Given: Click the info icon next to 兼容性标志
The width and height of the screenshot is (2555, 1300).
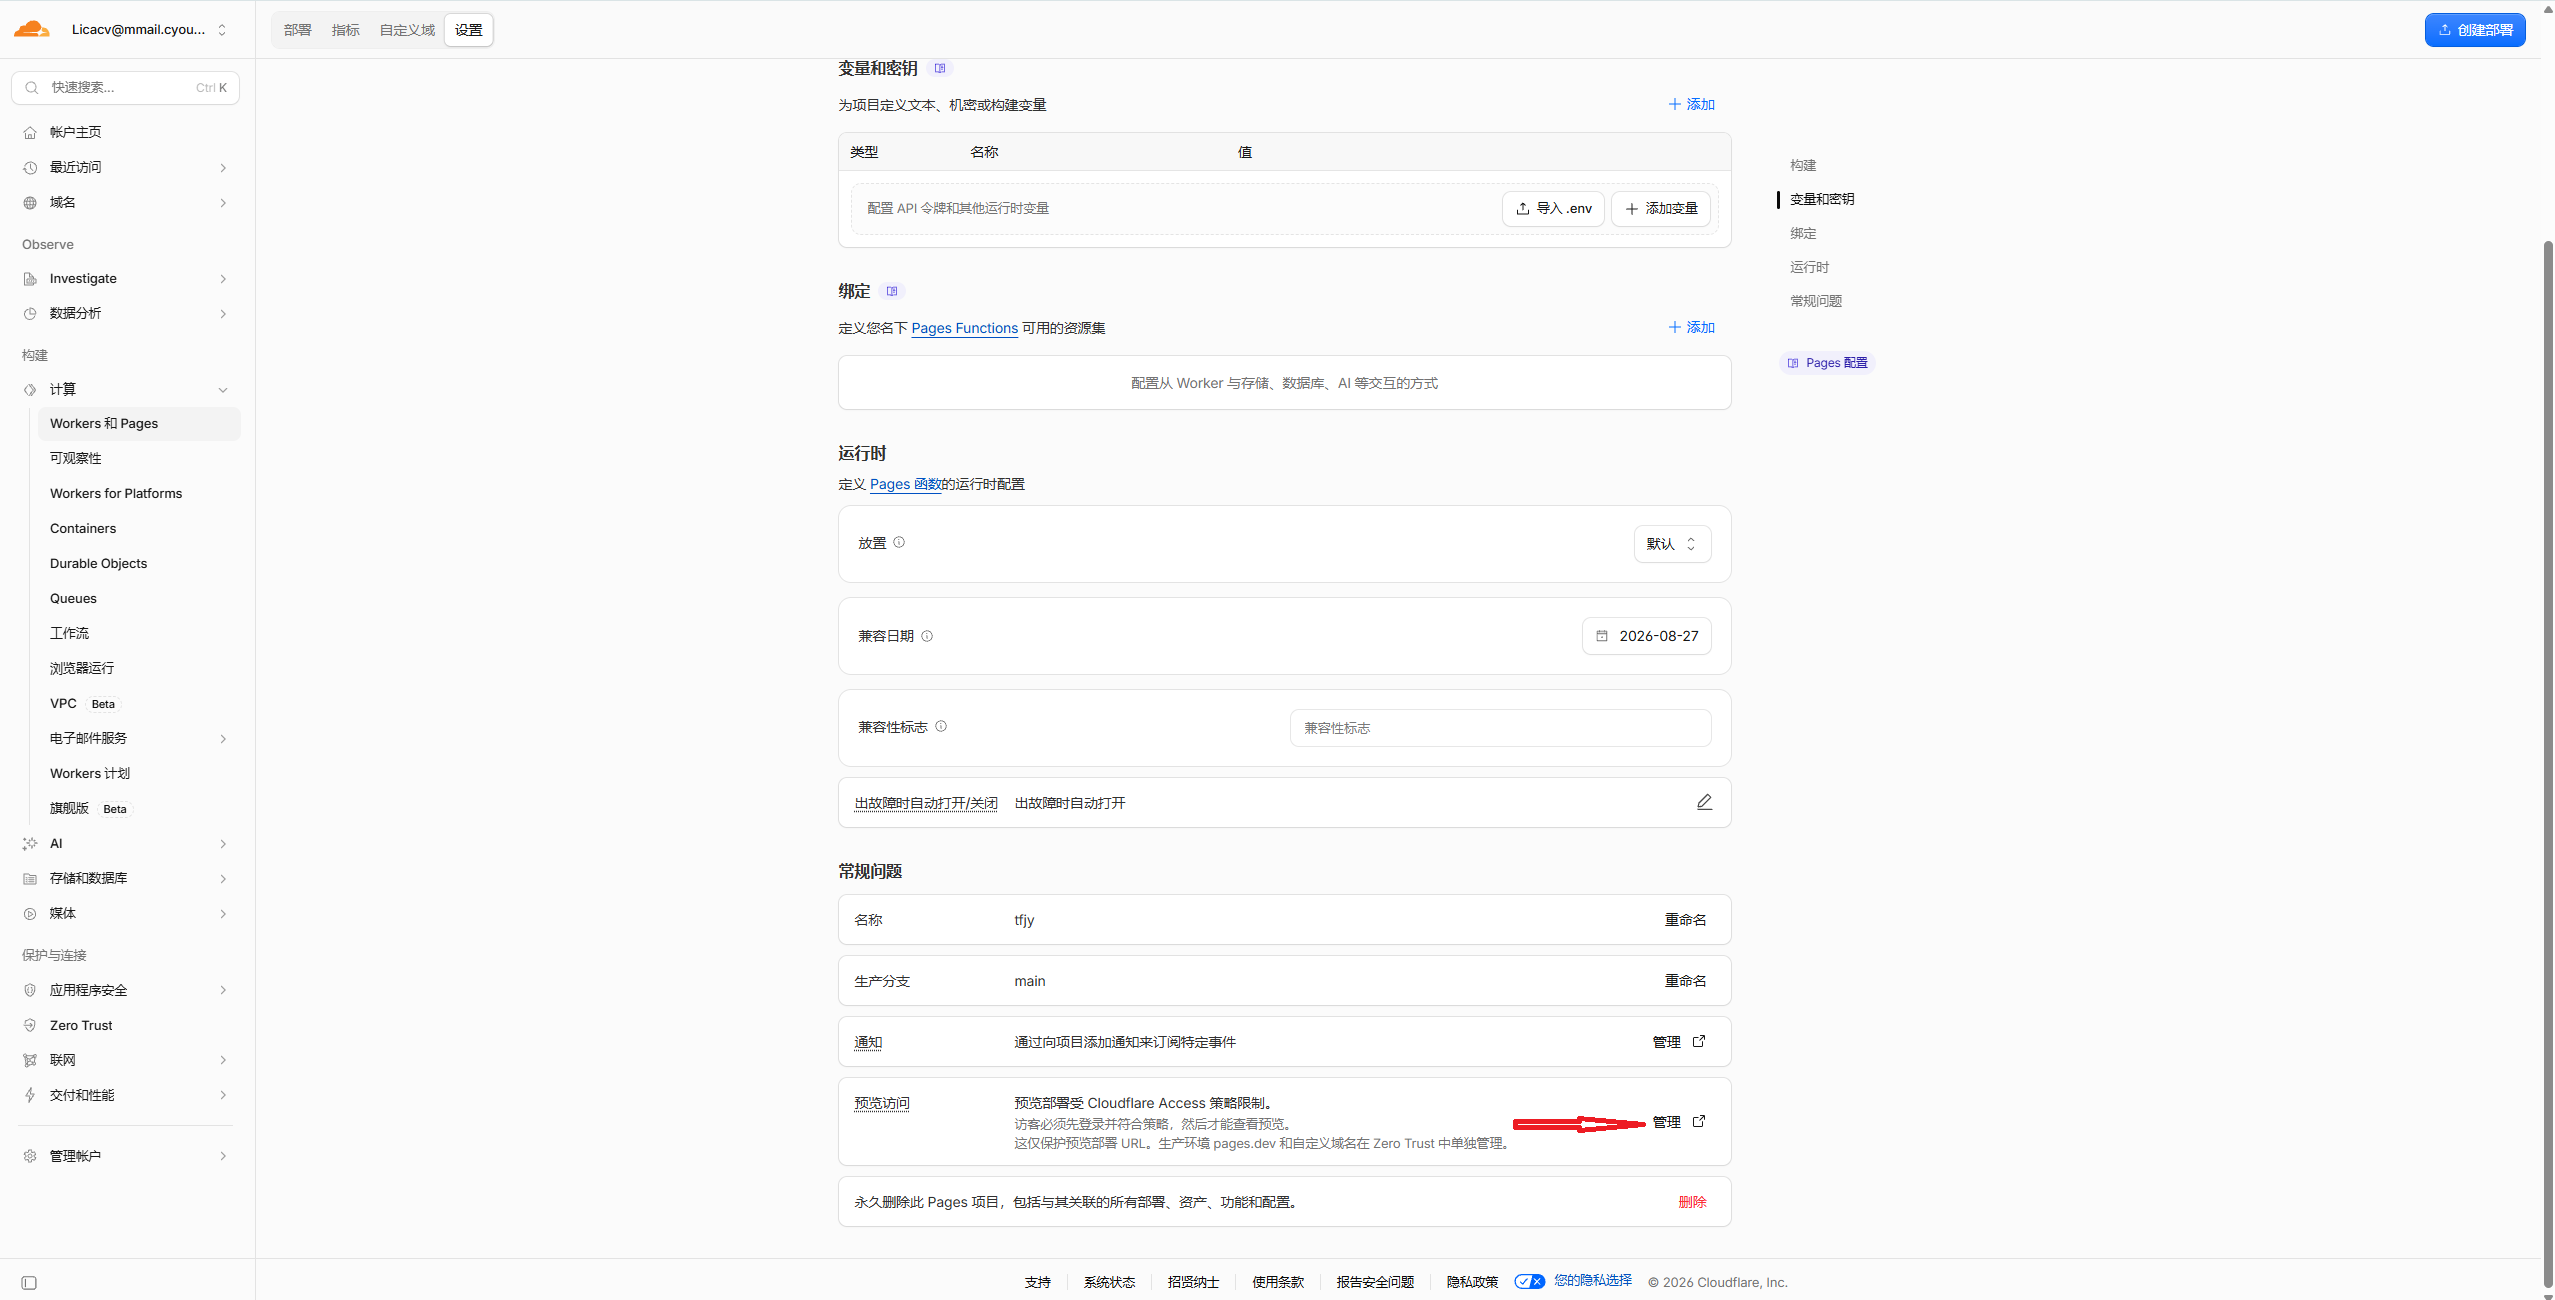Looking at the screenshot, I should [941, 726].
